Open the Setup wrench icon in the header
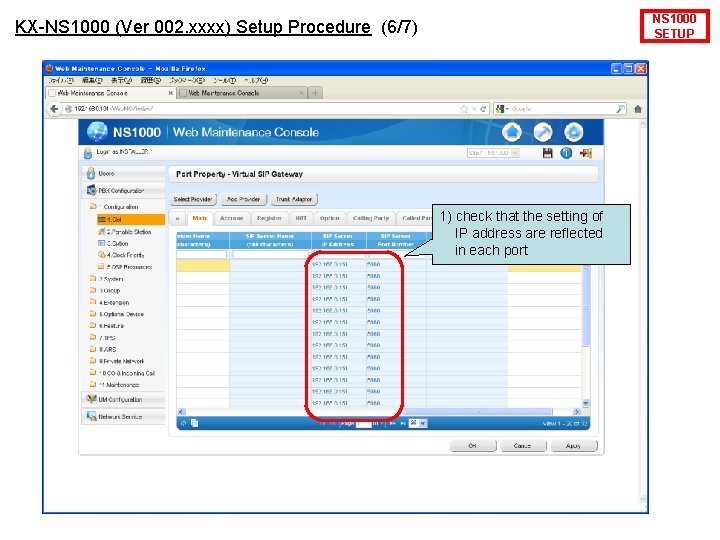This screenshot has height=540, width=720. [543, 132]
